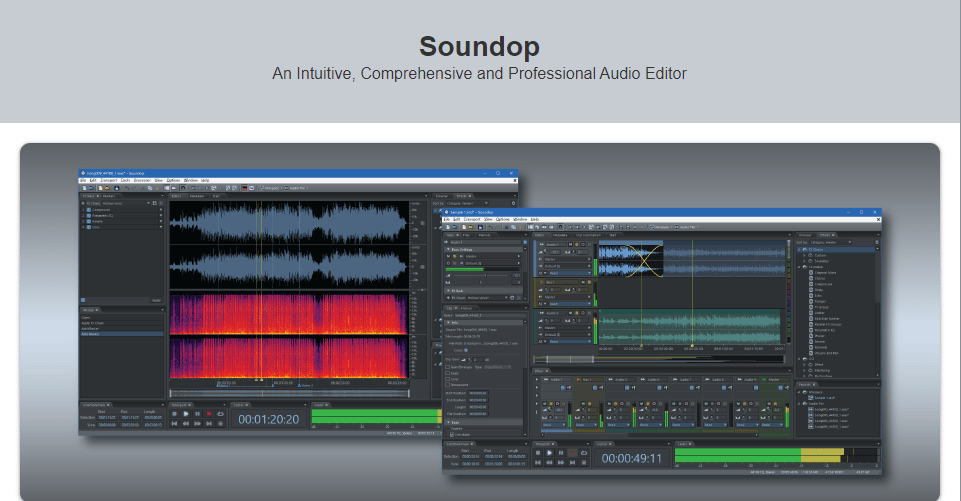Open the Audio 1 track automation Read dropdown

[x=570, y=273]
